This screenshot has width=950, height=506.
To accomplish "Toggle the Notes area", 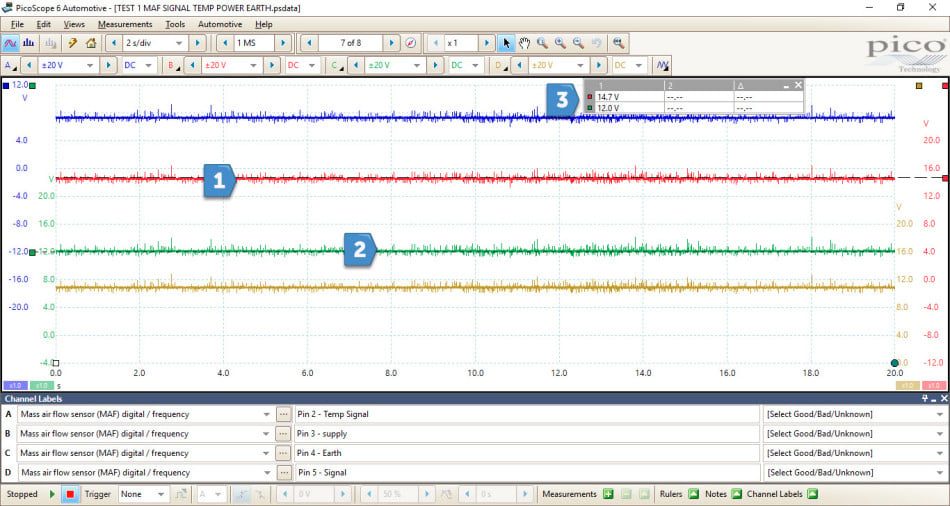I will point(736,494).
